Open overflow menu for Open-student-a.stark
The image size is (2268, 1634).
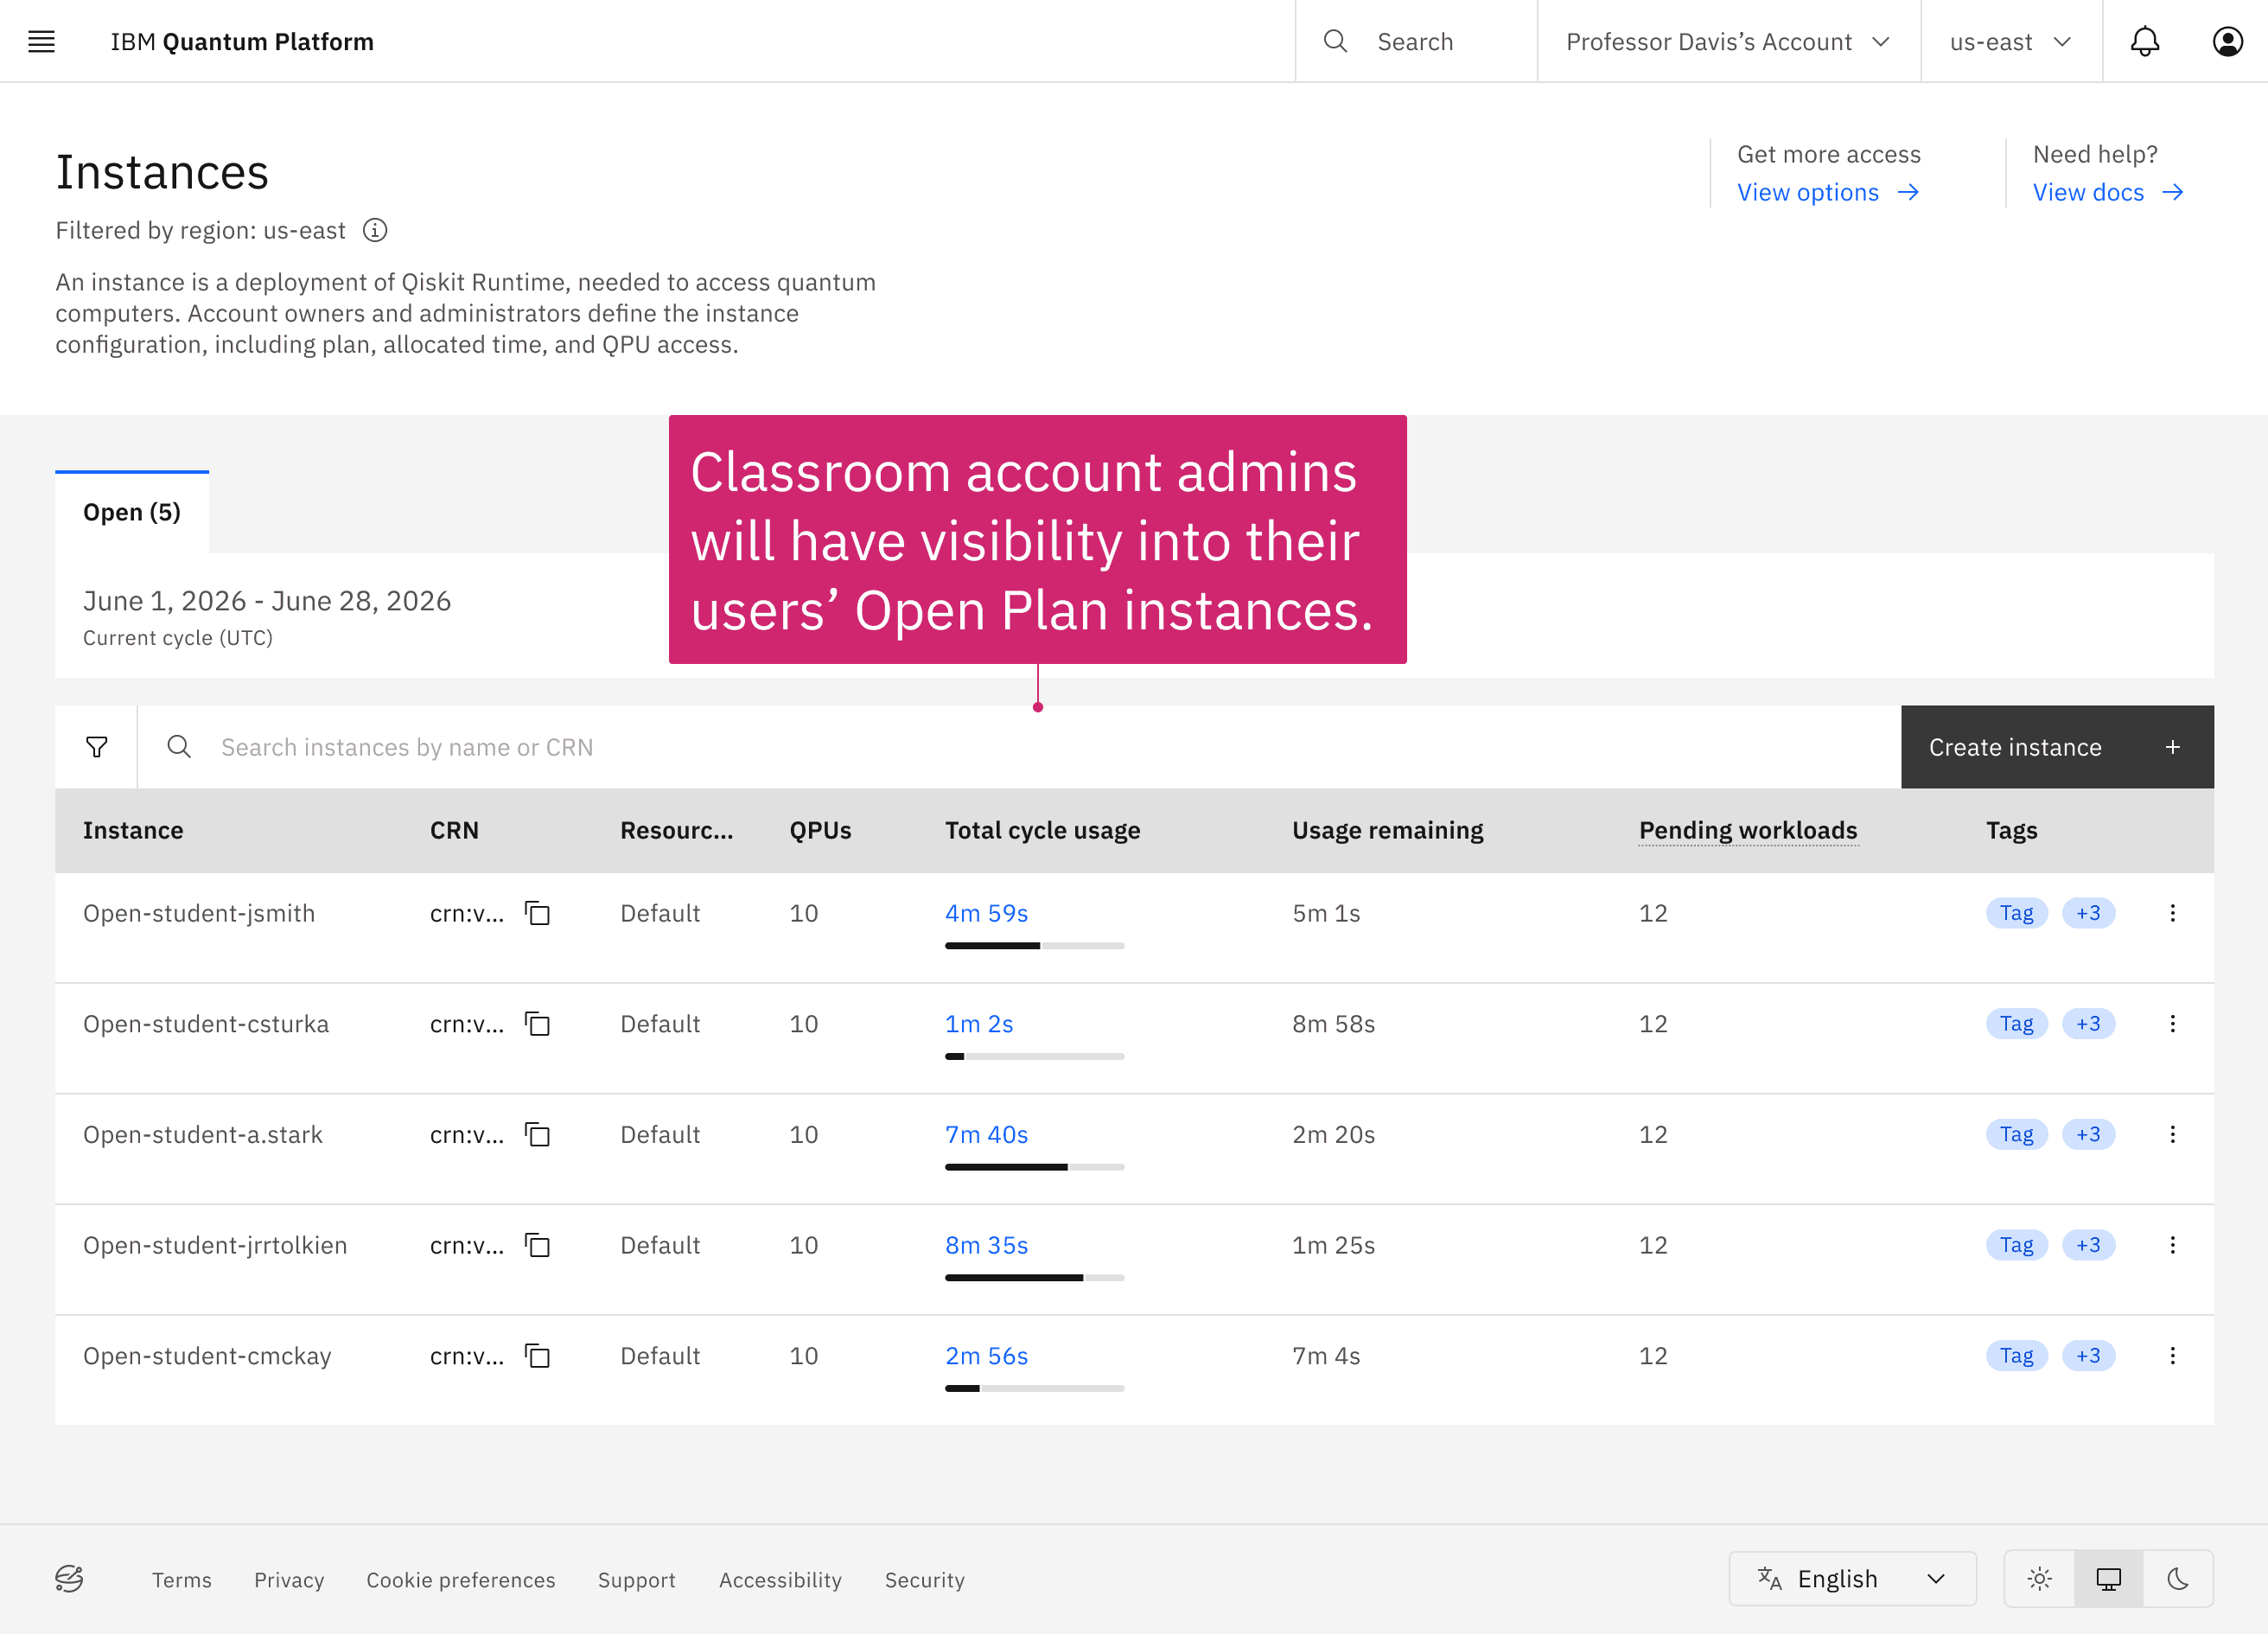(x=2172, y=1134)
